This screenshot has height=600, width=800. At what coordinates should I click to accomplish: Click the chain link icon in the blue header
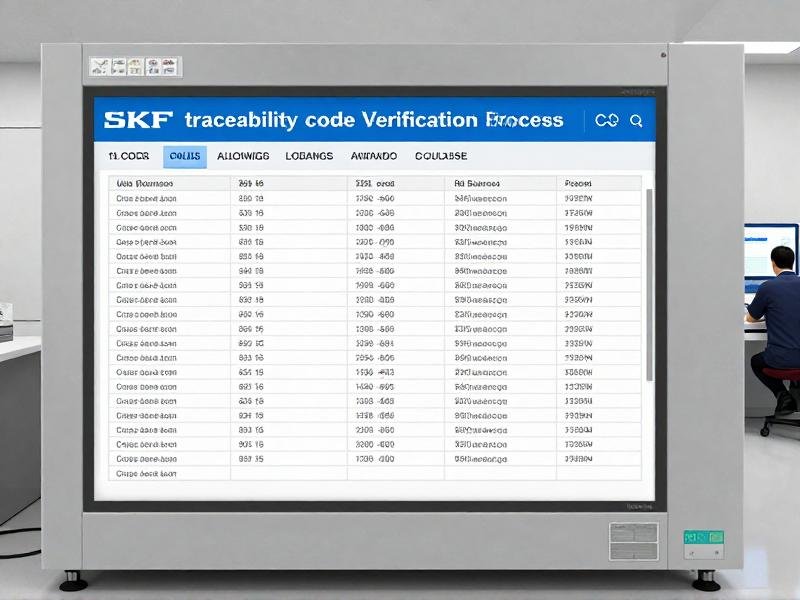click(x=607, y=120)
